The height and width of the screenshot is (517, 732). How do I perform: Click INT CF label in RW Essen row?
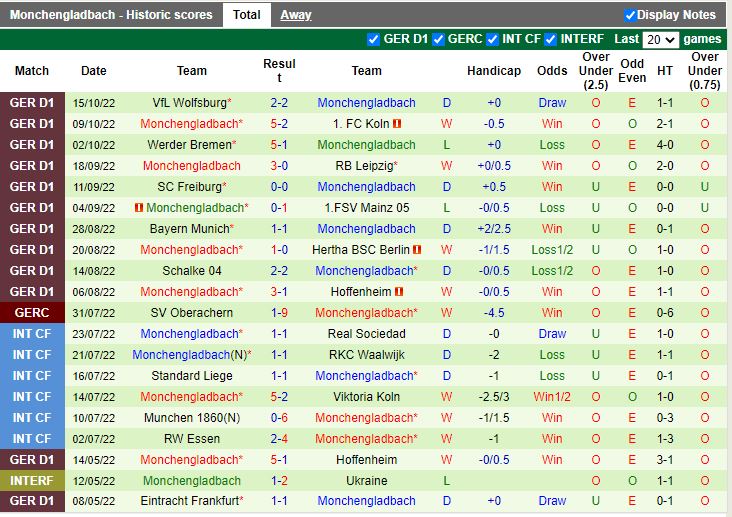(x=32, y=439)
